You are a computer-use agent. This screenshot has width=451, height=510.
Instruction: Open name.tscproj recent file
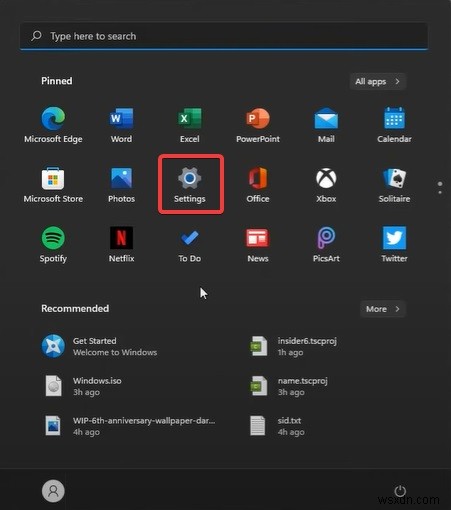click(289, 386)
